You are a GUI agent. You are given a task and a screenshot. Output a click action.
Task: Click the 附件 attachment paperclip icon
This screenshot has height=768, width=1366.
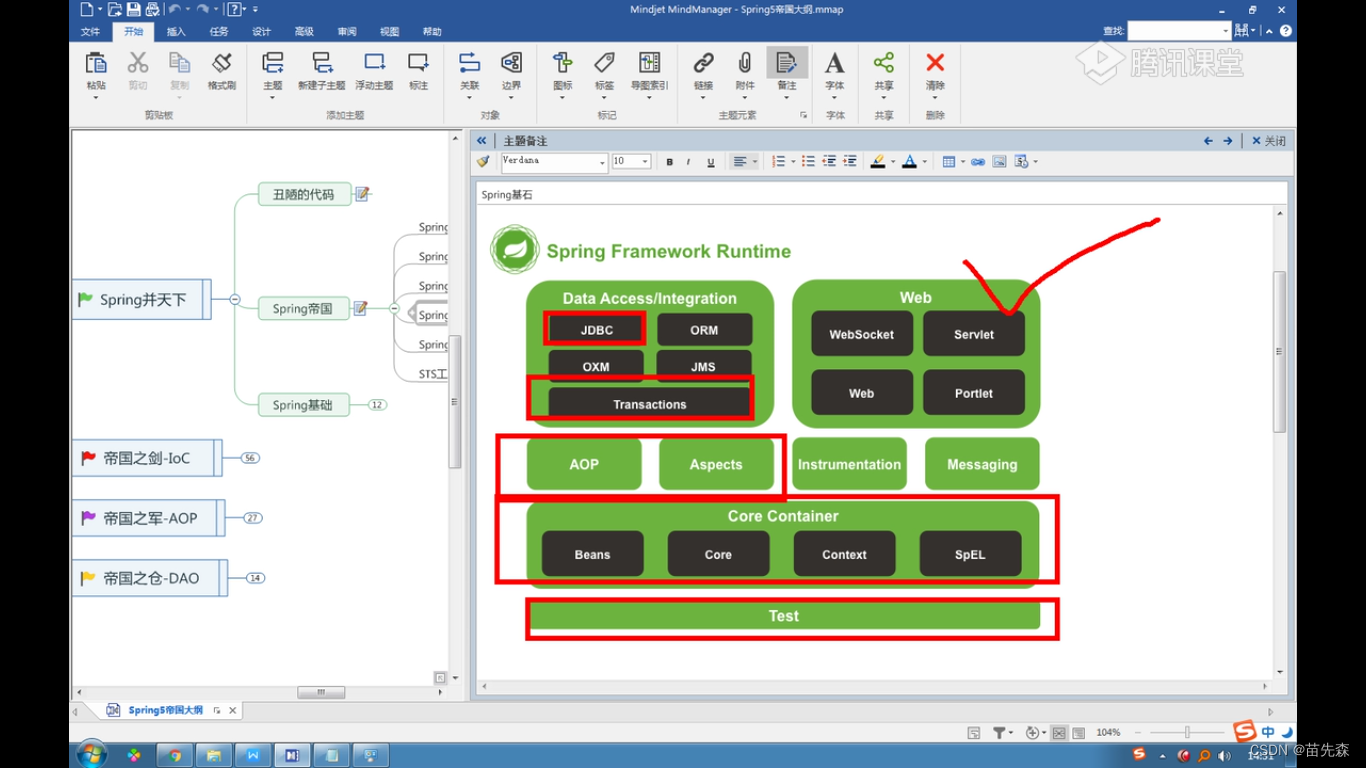point(745,64)
